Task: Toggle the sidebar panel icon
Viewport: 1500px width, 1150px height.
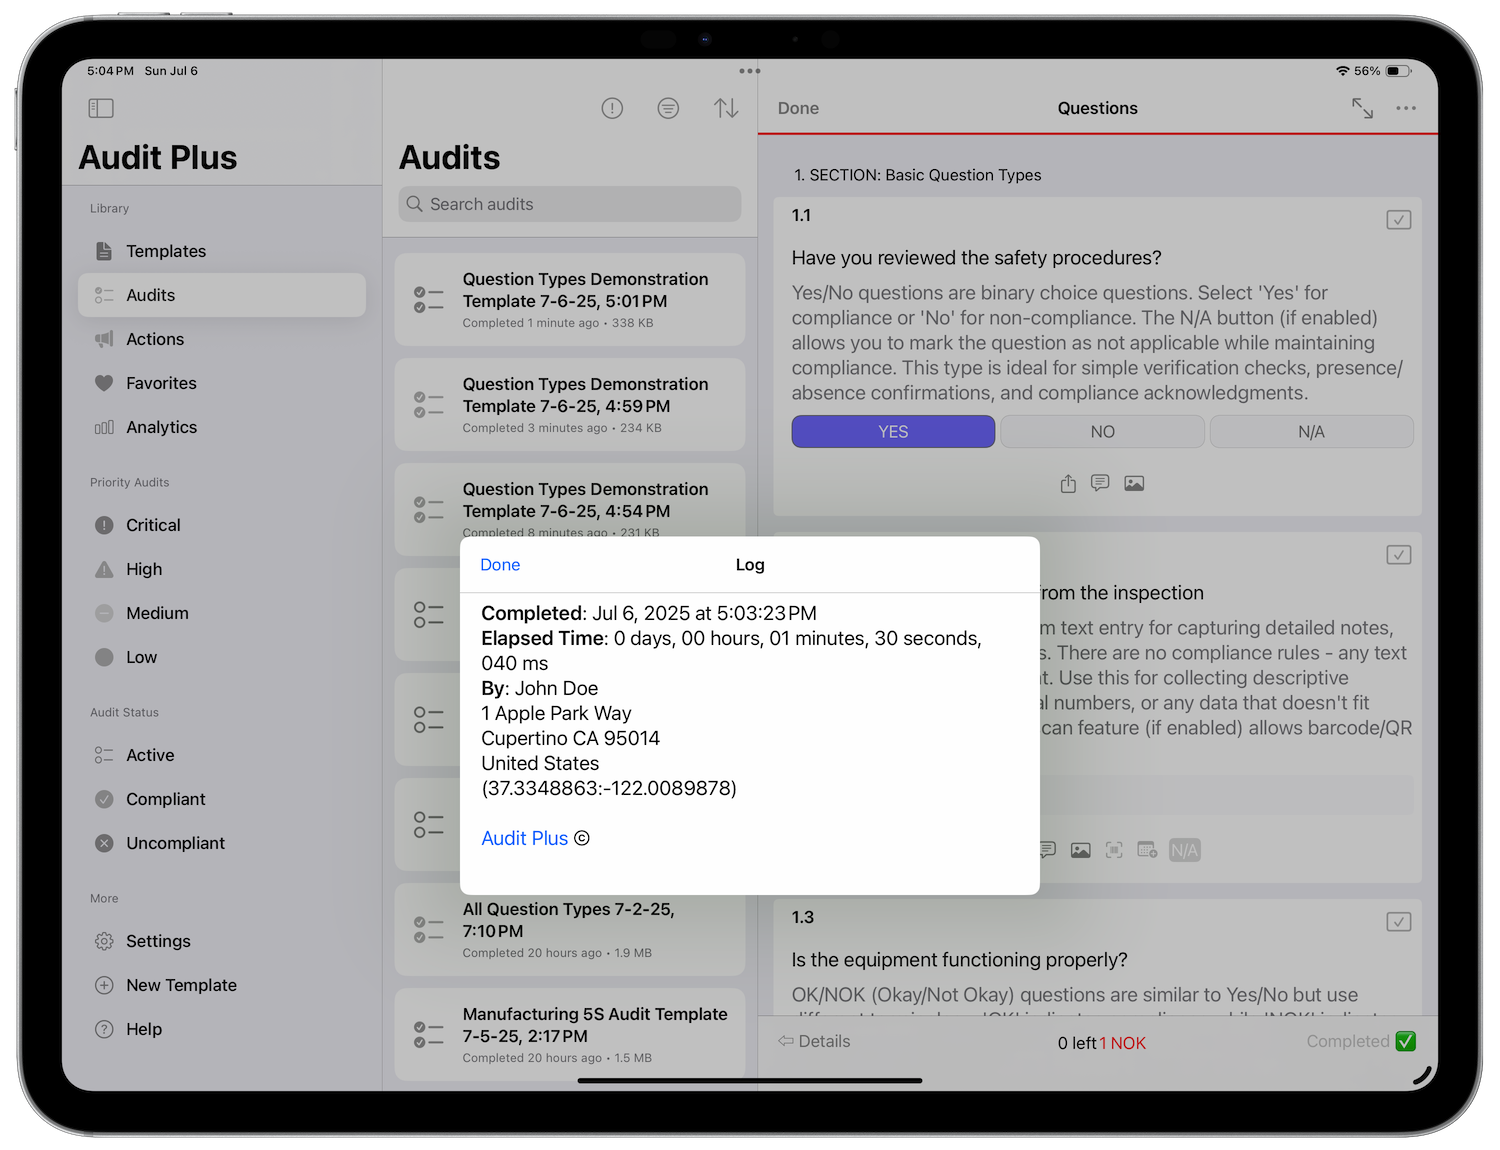Action: [x=101, y=108]
